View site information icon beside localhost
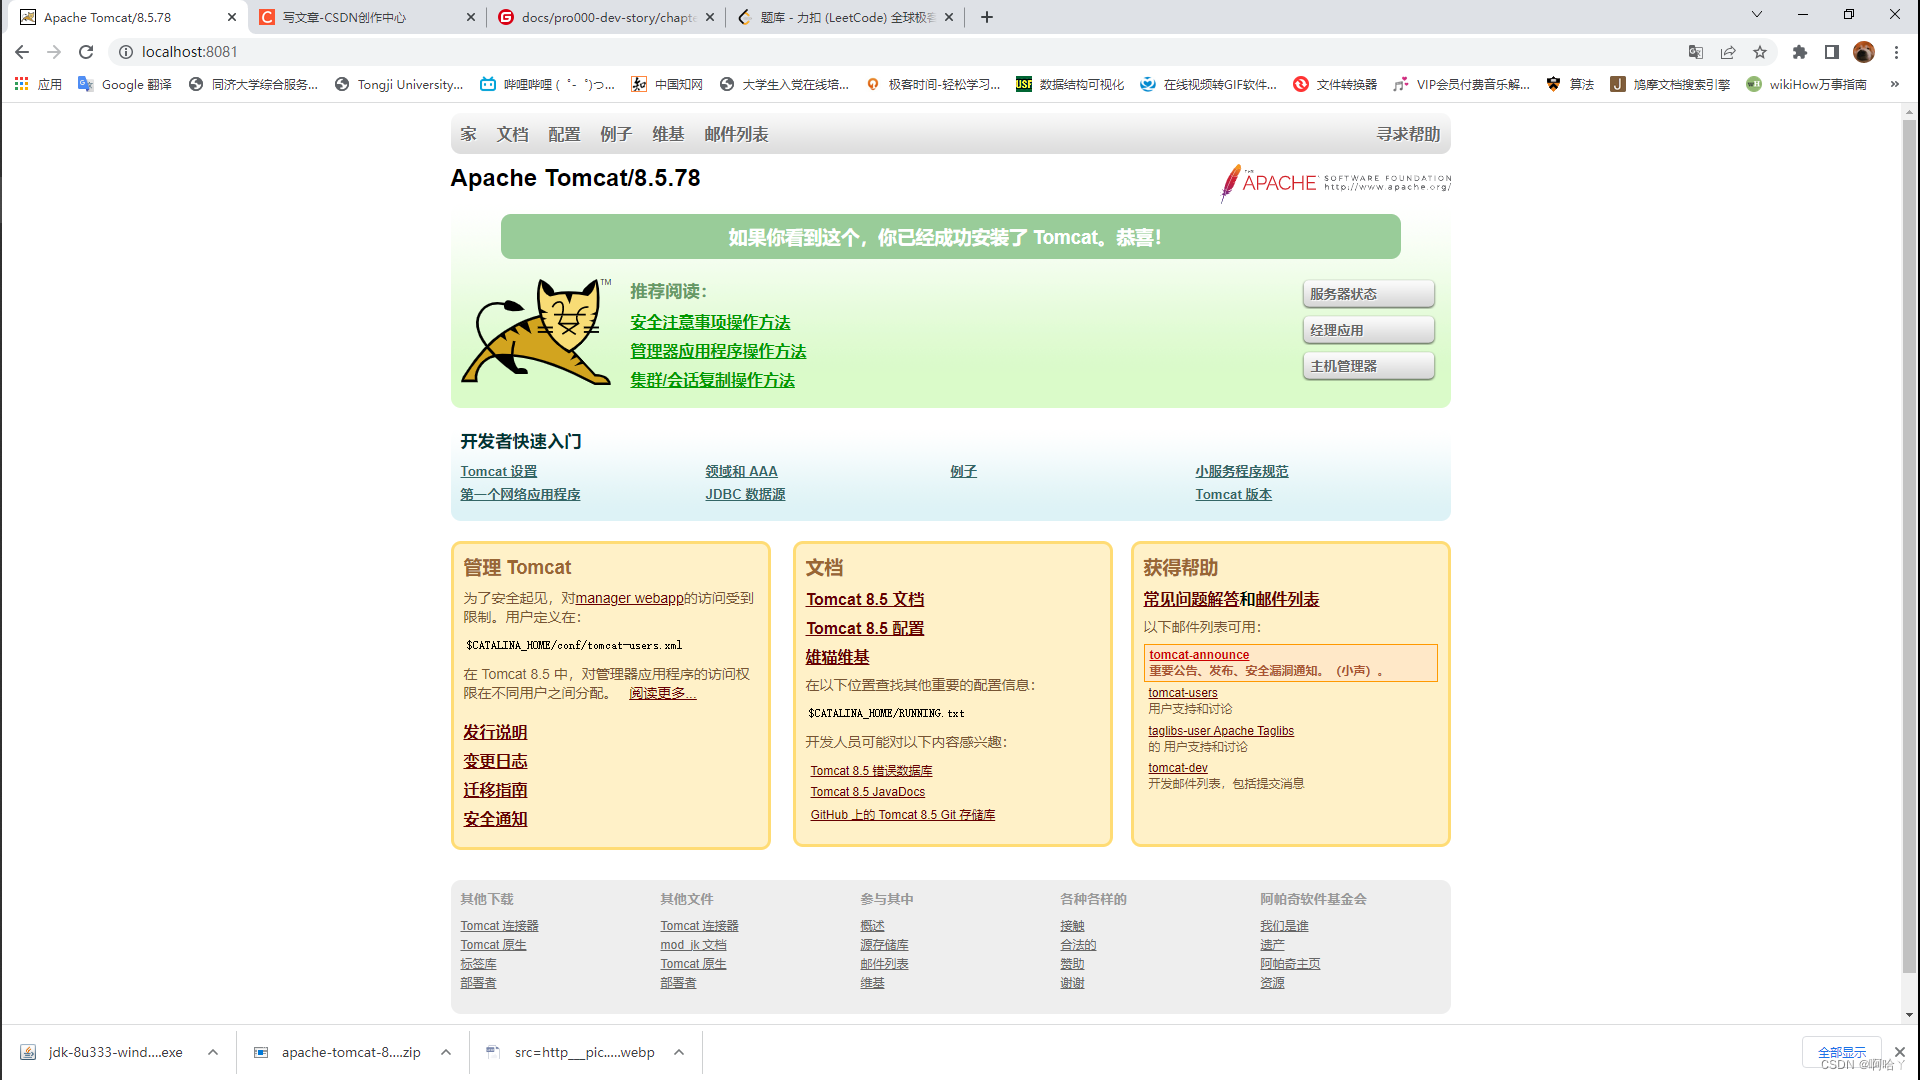 pyautogui.click(x=126, y=52)
